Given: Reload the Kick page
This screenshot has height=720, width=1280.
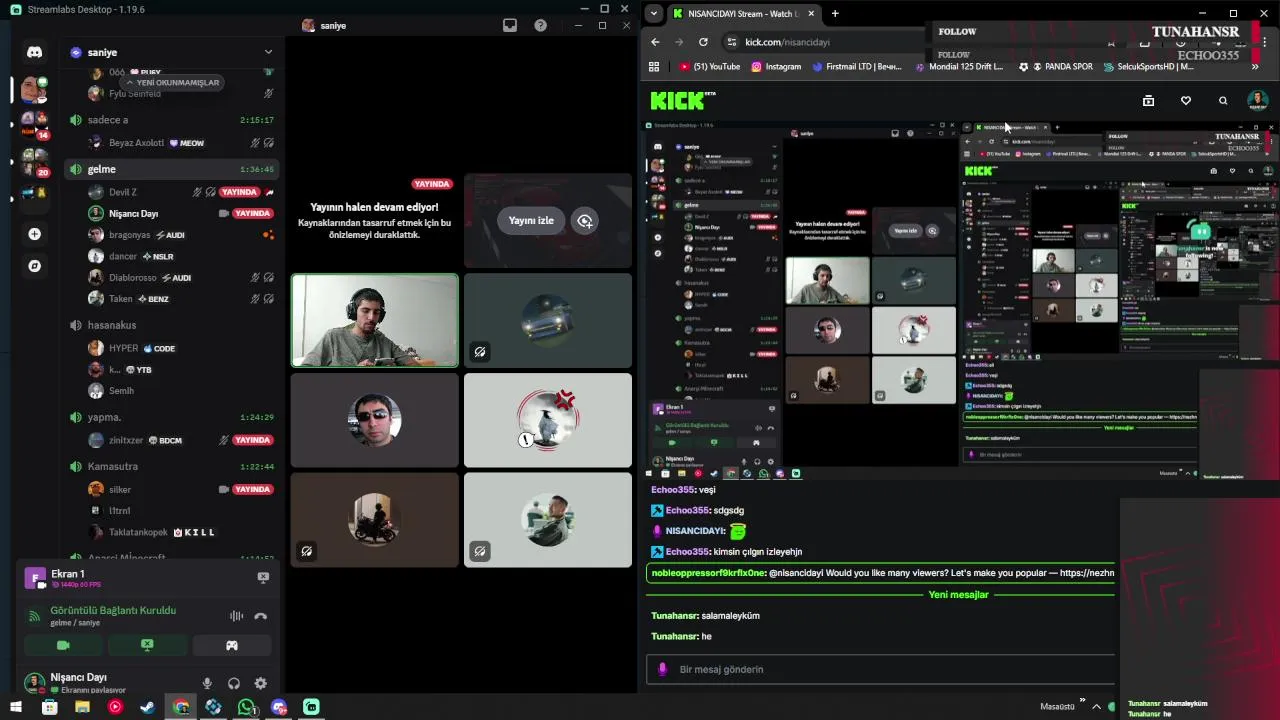Looking at the screenshot, I should tap(703, 42).
